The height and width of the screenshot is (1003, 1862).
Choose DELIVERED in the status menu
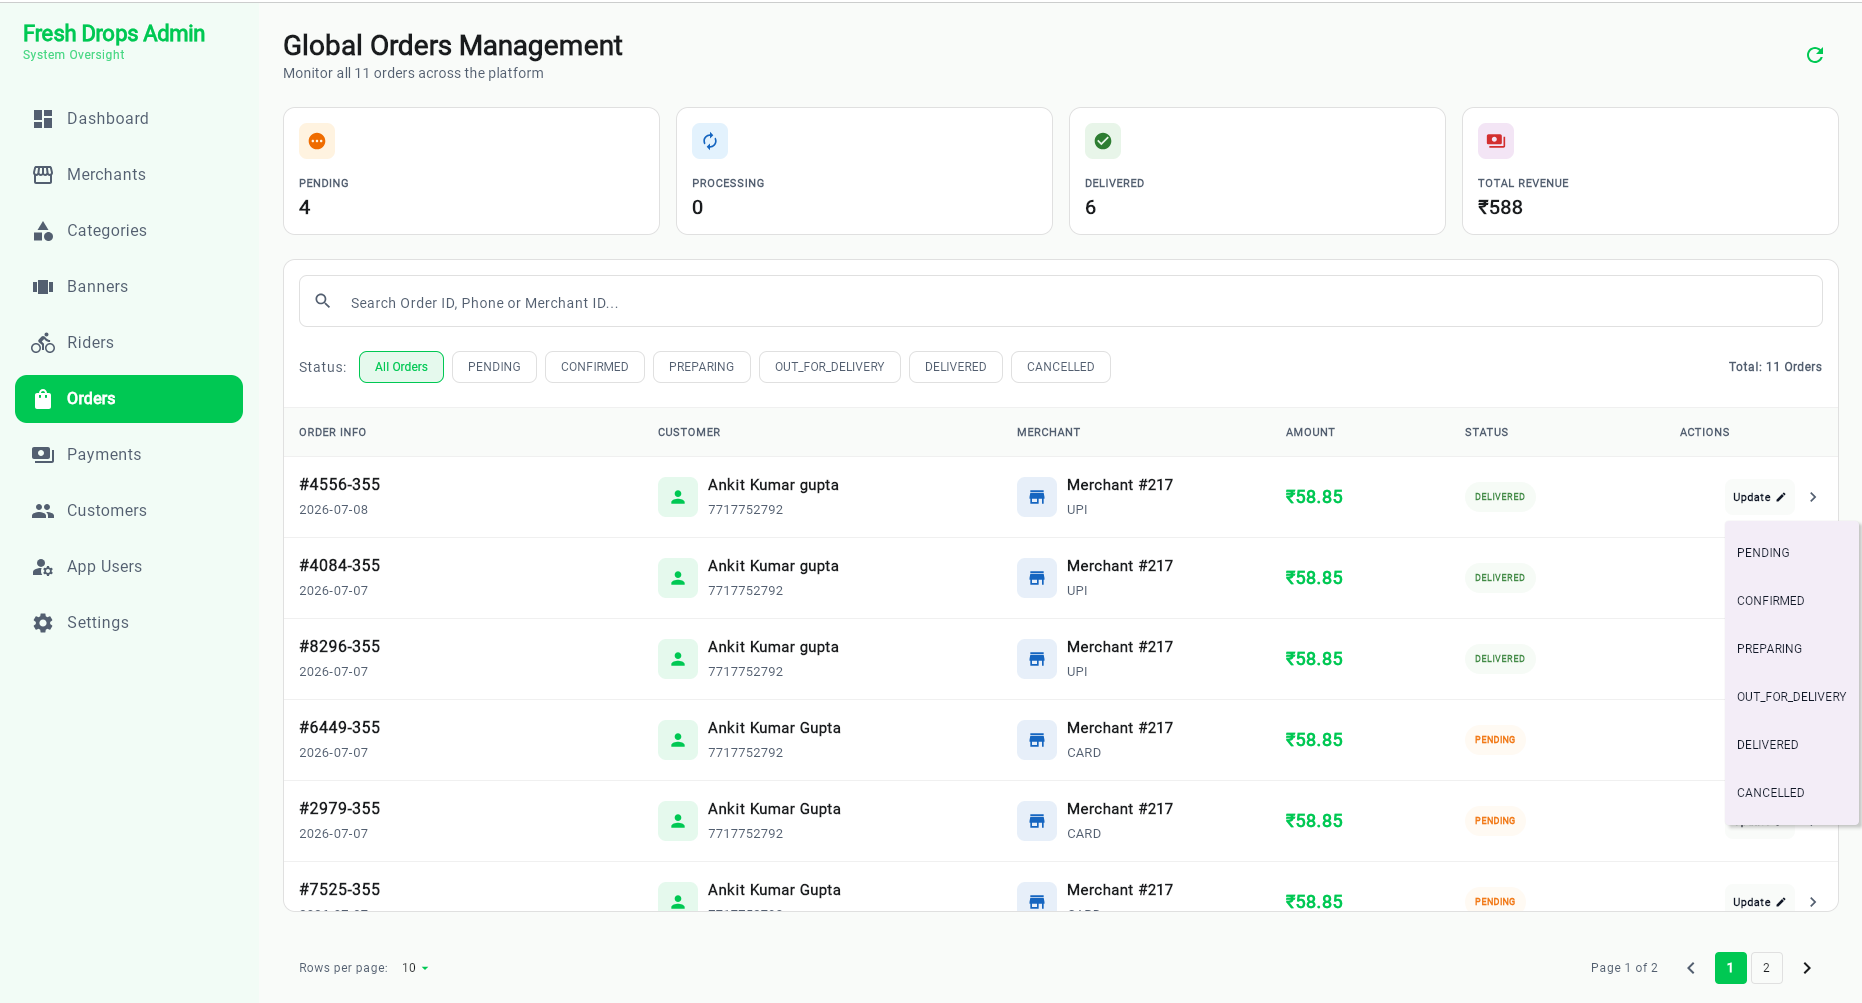[1792, 745]
